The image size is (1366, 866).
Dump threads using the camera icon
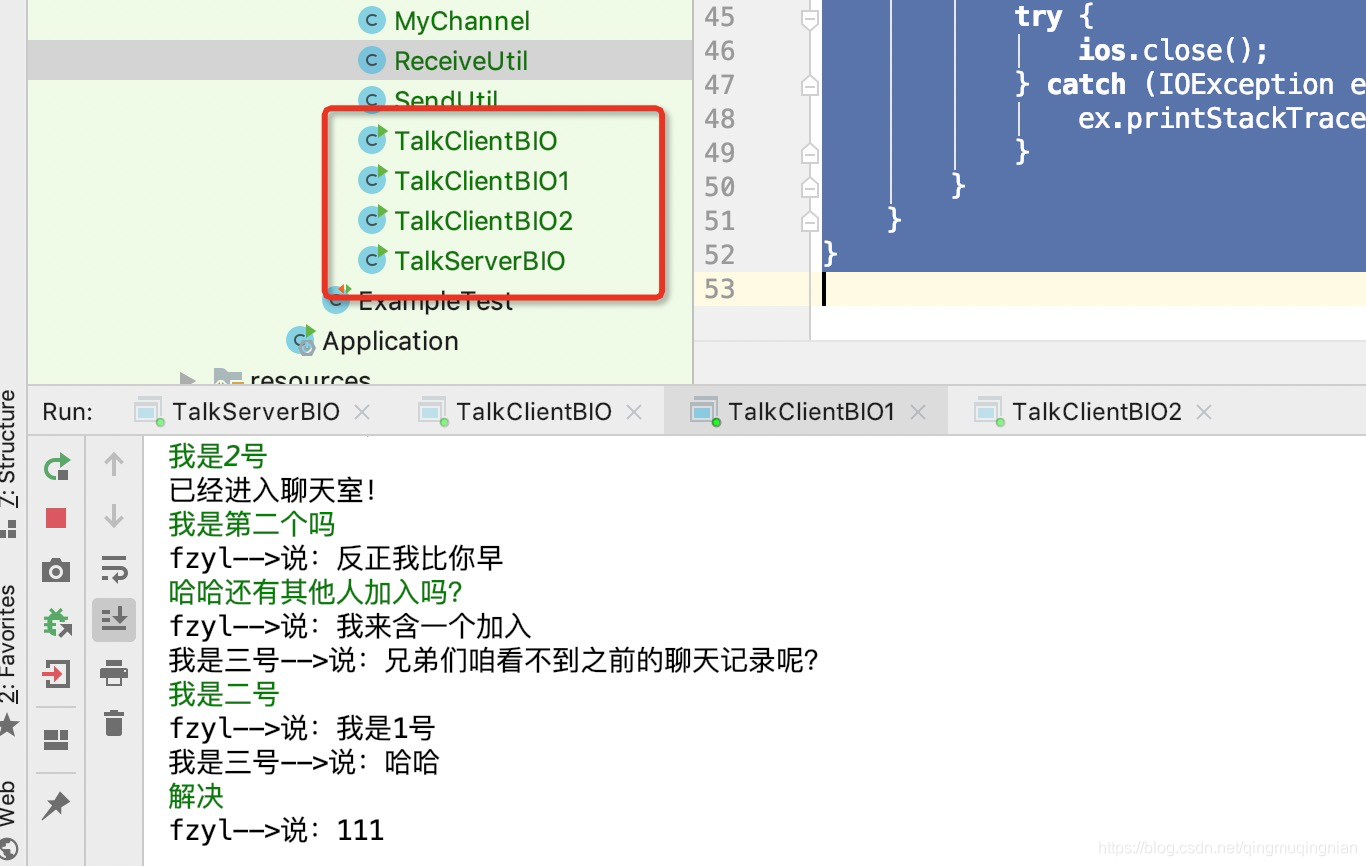(x=56, y=570)
